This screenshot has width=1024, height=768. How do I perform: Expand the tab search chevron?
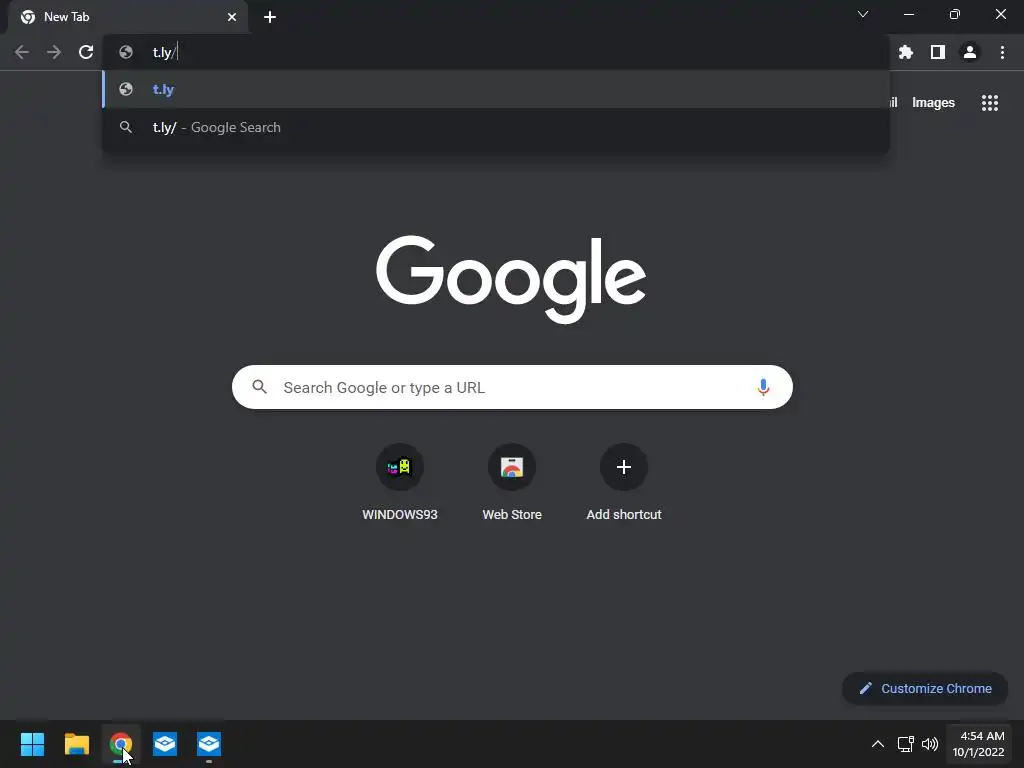click(863, 14)
